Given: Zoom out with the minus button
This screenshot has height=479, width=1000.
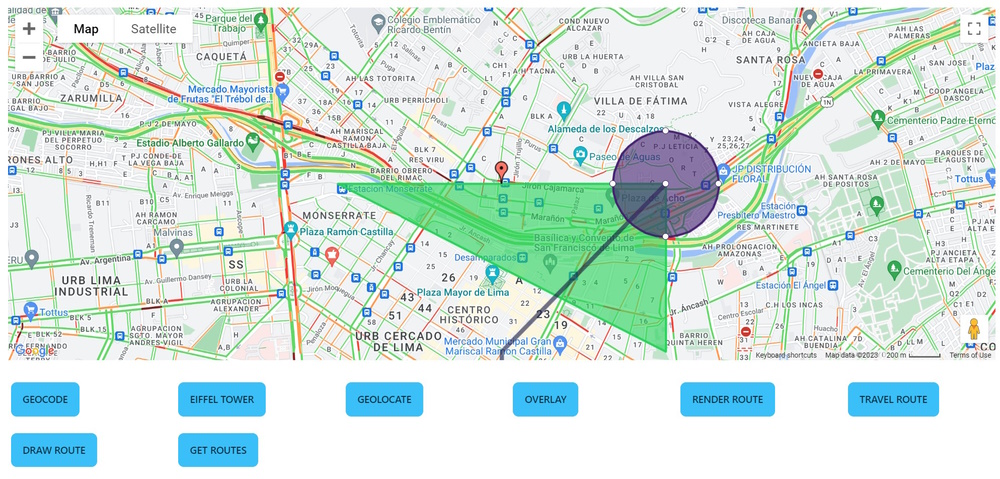Looking at the screenshot, I should [29, 57].
